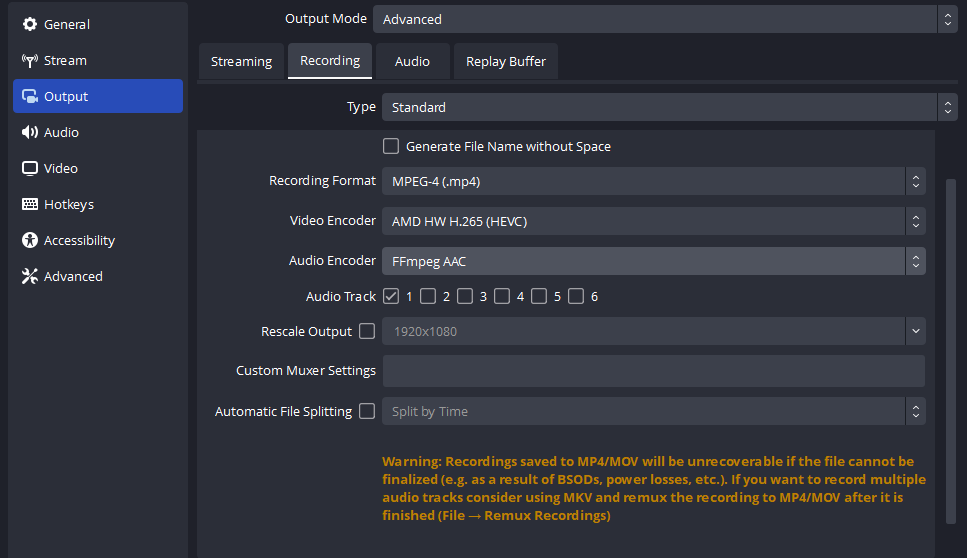Click the Stream antenna icon
This screenshot has width=967, height=558.
(30, 60)
